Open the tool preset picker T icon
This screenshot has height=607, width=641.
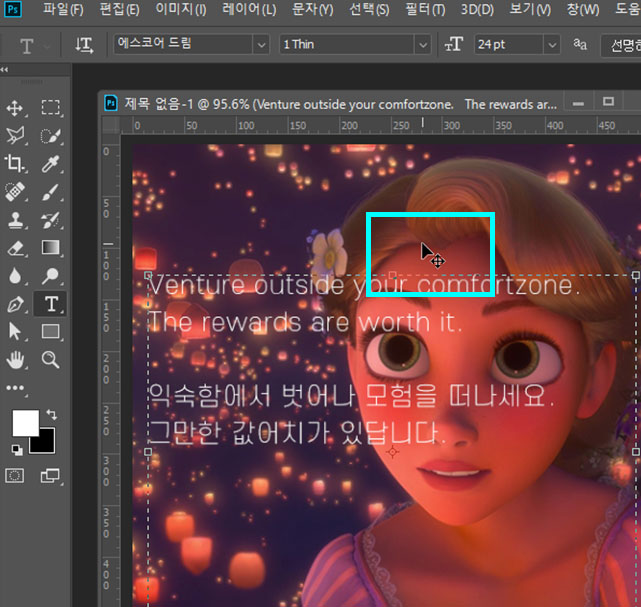pyautogui.click(x=27, y=46)
